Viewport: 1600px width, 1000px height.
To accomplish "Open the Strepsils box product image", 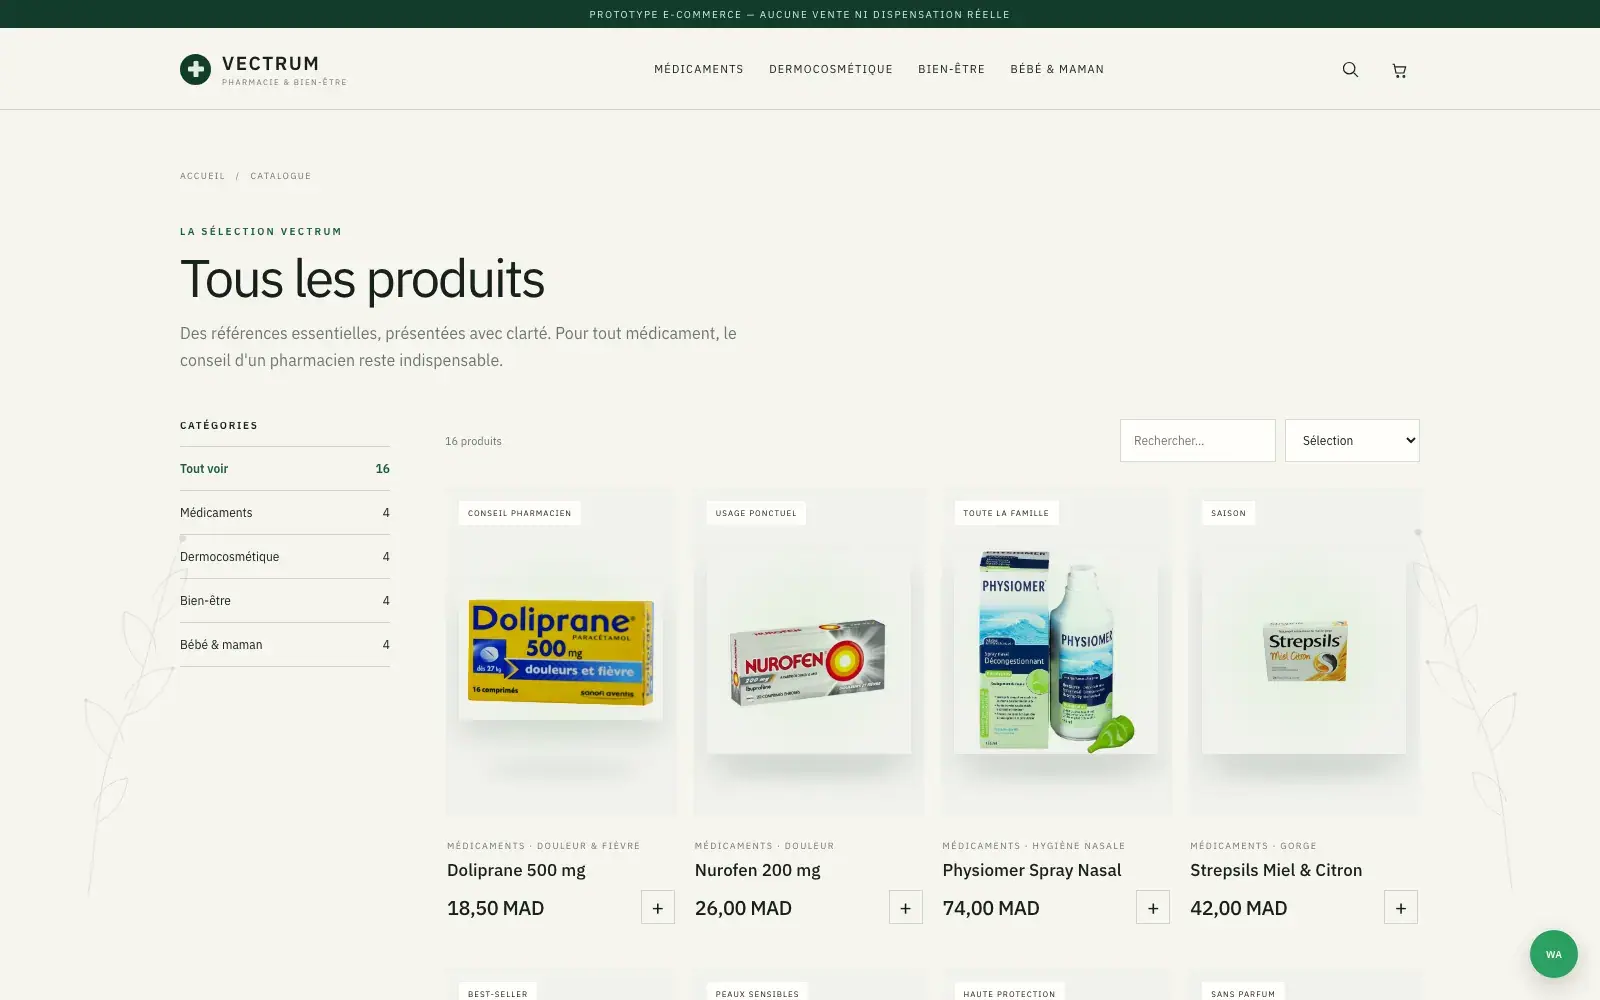I will (1304, 651).
